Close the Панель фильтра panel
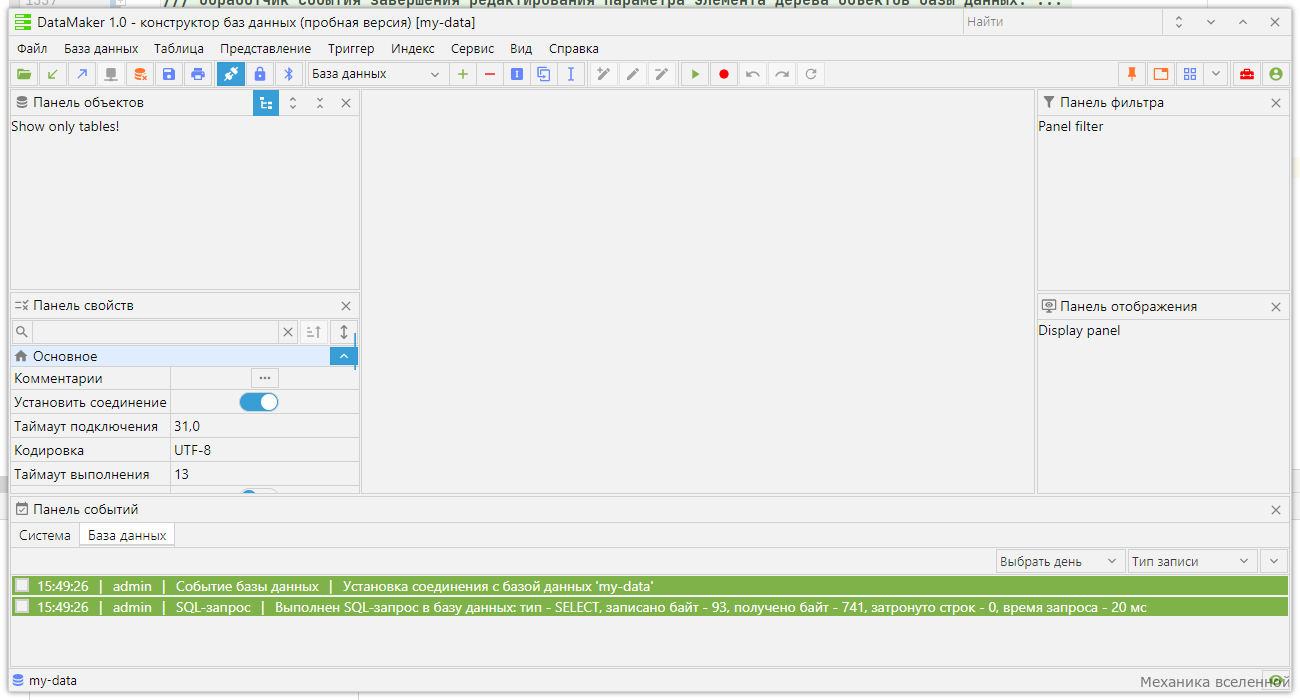Screen dimensions: 1300x700 [x=1276, y=103]
